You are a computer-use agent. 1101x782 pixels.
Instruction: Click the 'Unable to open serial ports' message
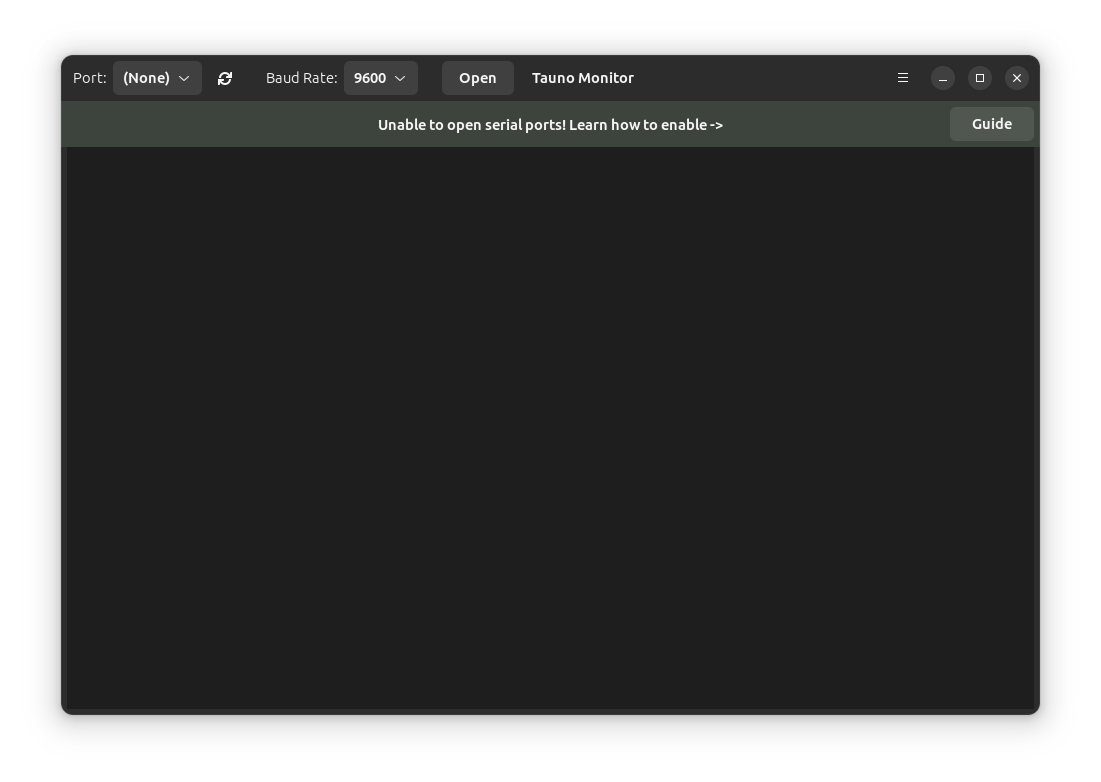[x=471, y=125]
